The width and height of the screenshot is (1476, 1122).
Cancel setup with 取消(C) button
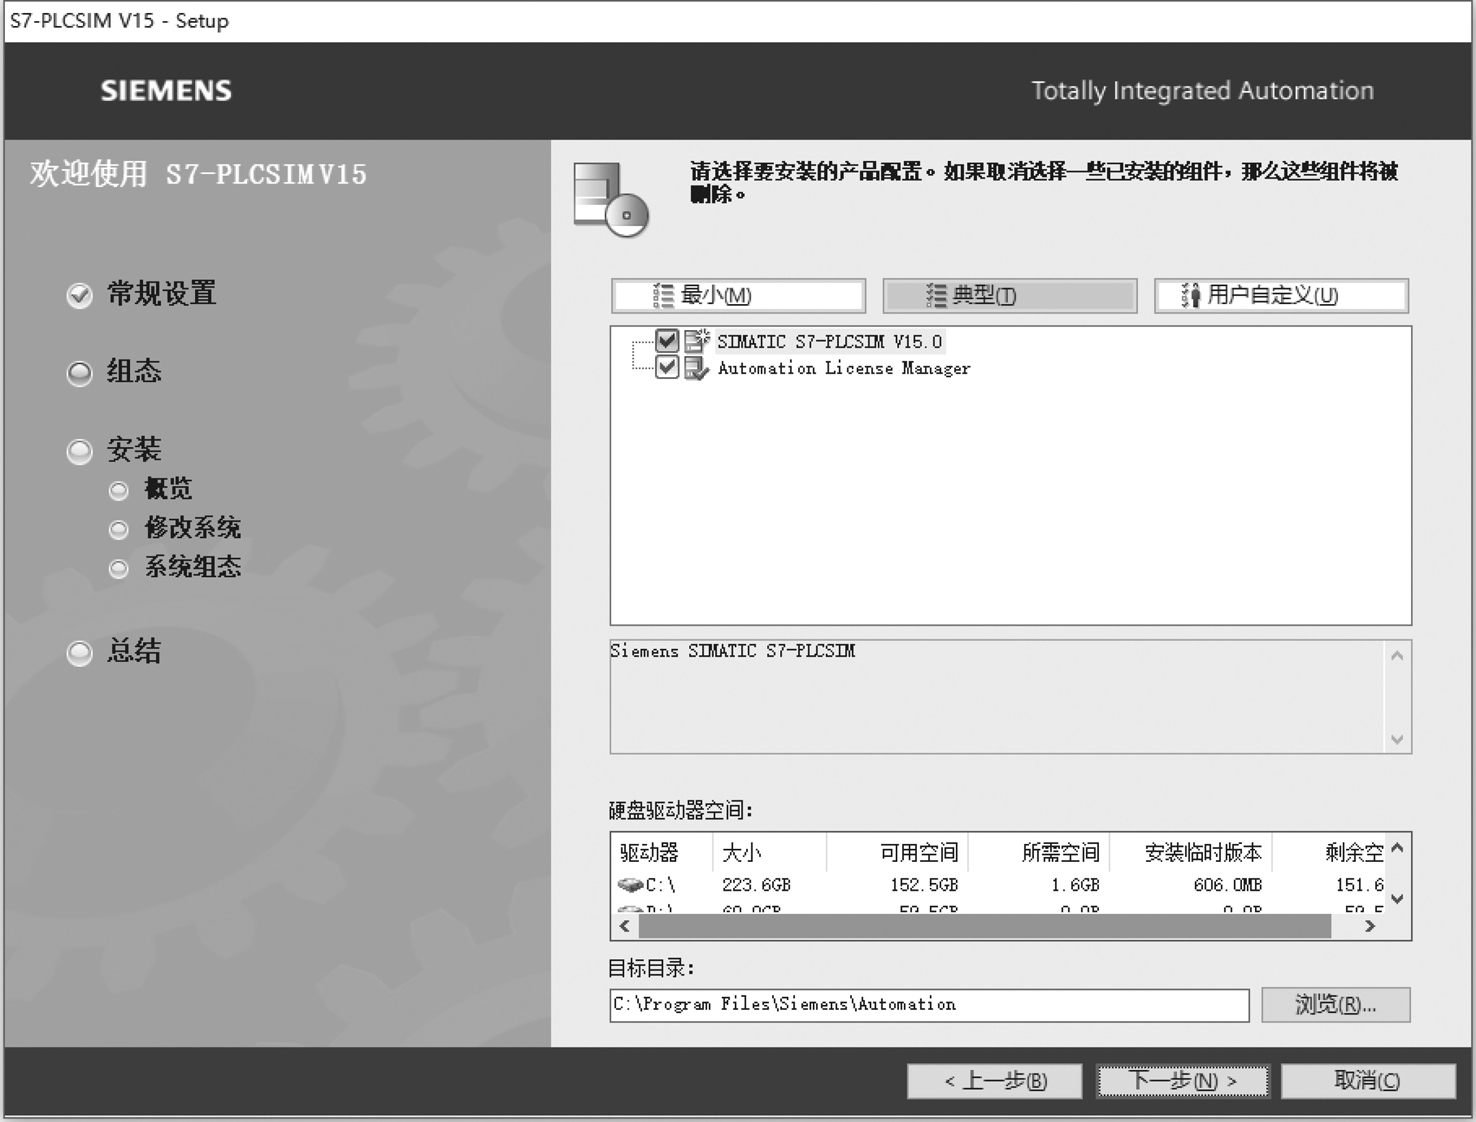pyautogui.click(x=1368, y=1081)
